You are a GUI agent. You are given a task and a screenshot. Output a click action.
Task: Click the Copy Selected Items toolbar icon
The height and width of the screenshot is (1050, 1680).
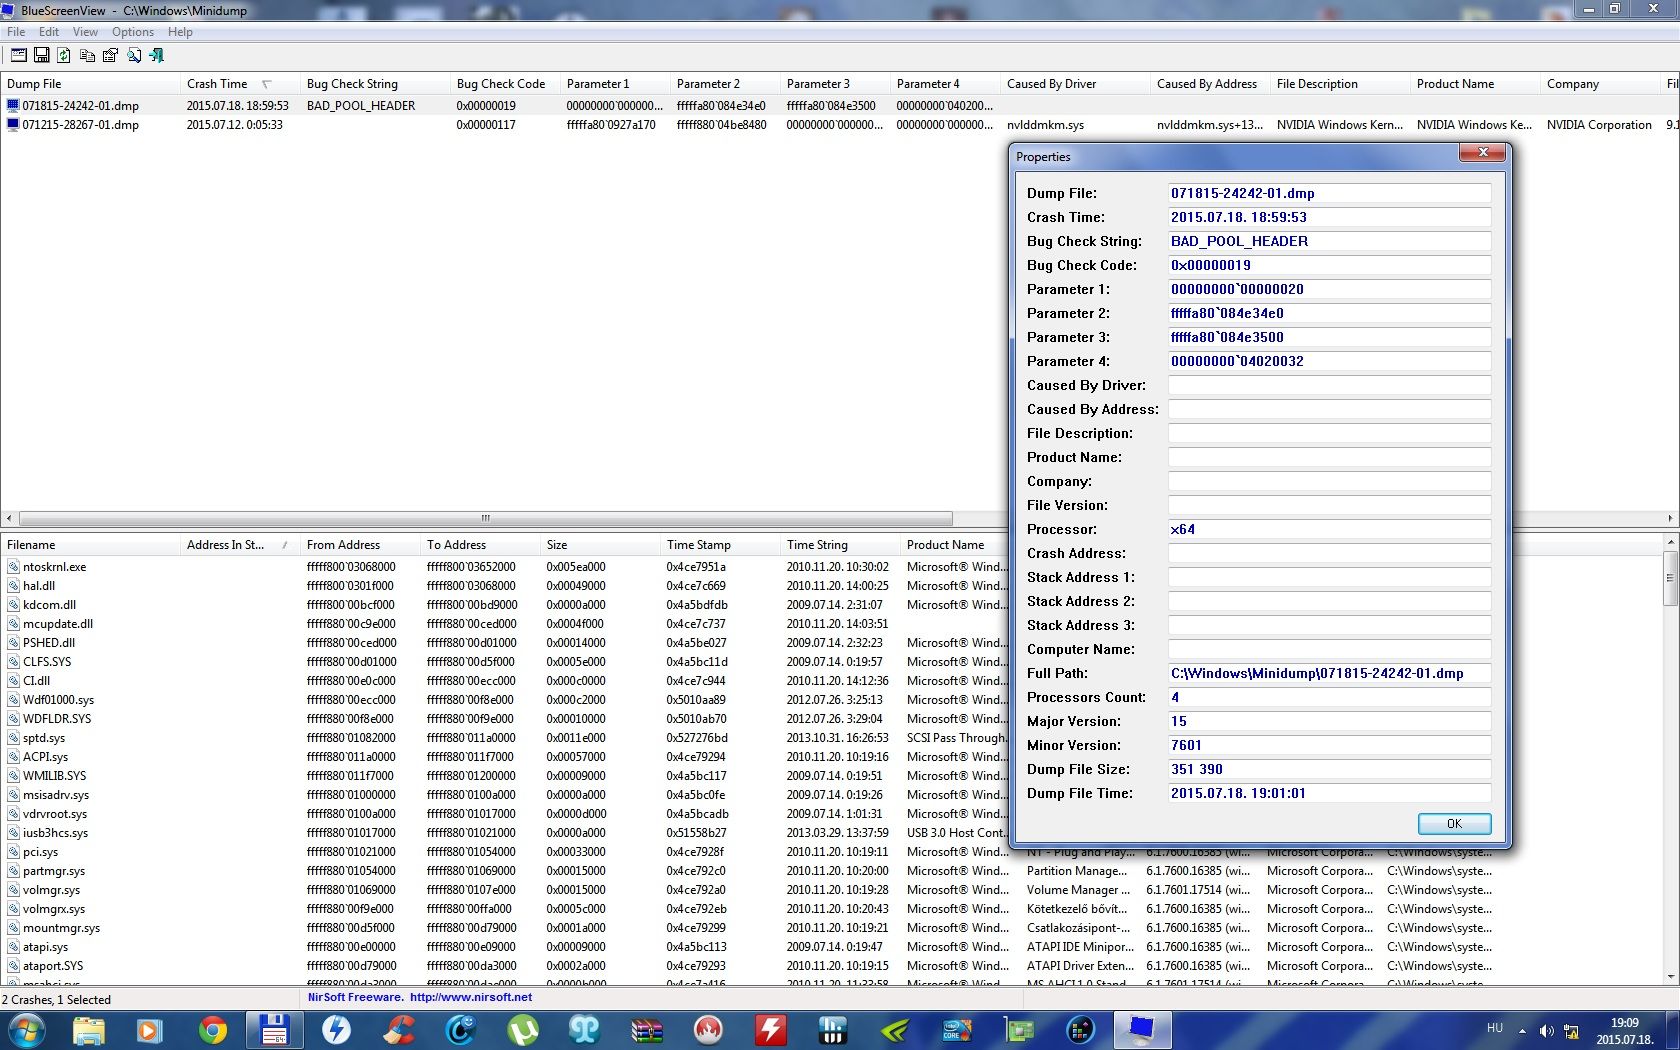(x=87, y=56)
